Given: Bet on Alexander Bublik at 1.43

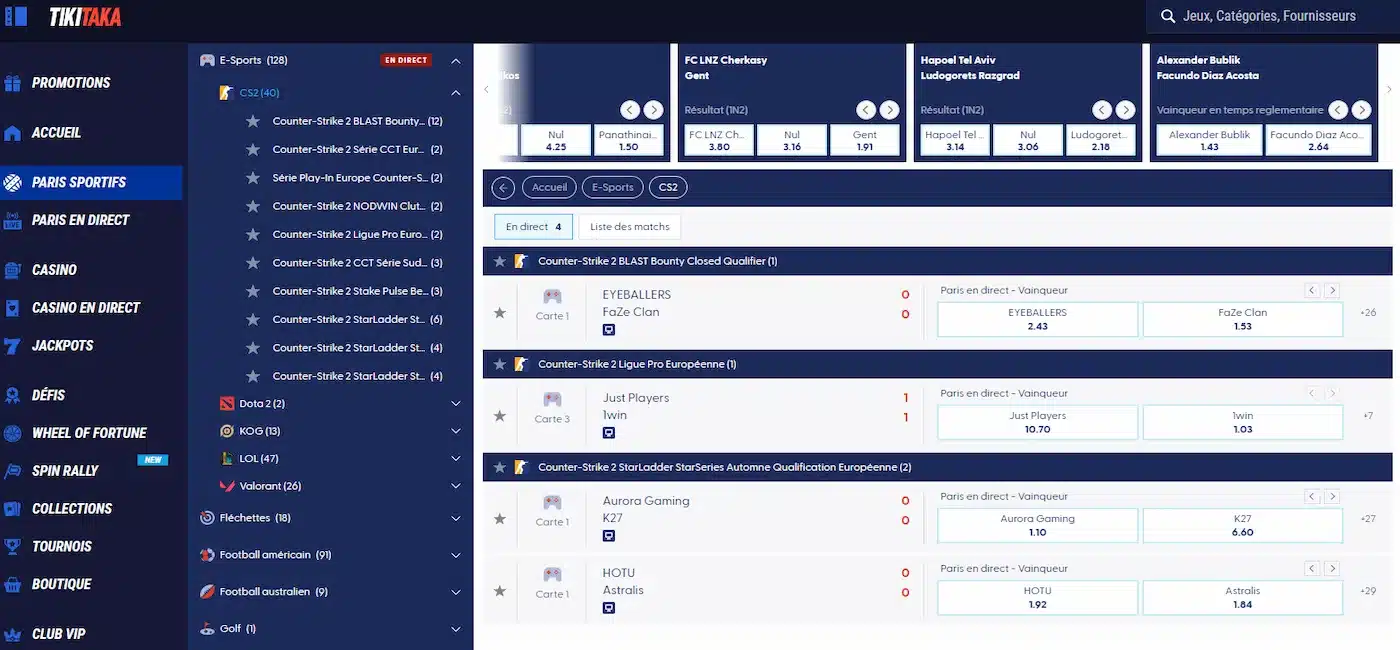Looking at the screenshot, I should [x=1208, y=141].
